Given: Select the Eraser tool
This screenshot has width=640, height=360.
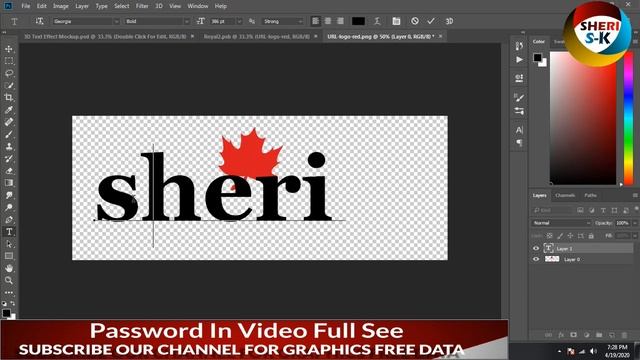Looking at the screenshot, I should pyautogui.click(x=9, y=171).
